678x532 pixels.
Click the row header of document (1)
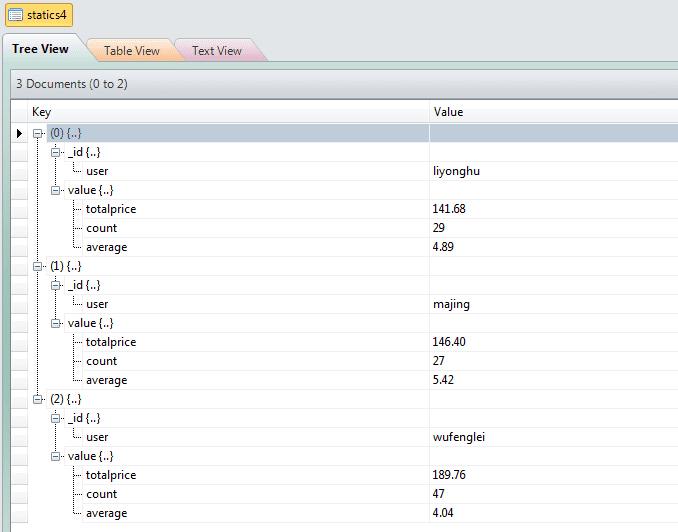point(19,266)
